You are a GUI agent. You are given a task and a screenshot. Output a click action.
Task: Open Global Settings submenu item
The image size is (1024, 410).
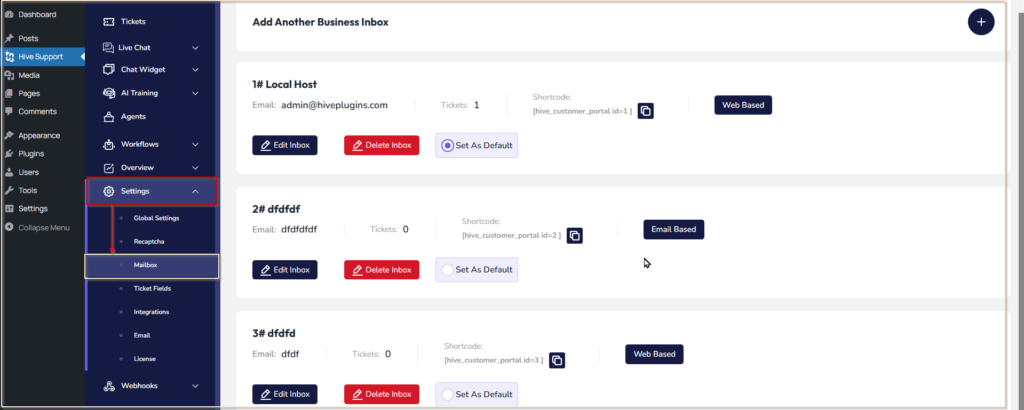click(156, 218)
